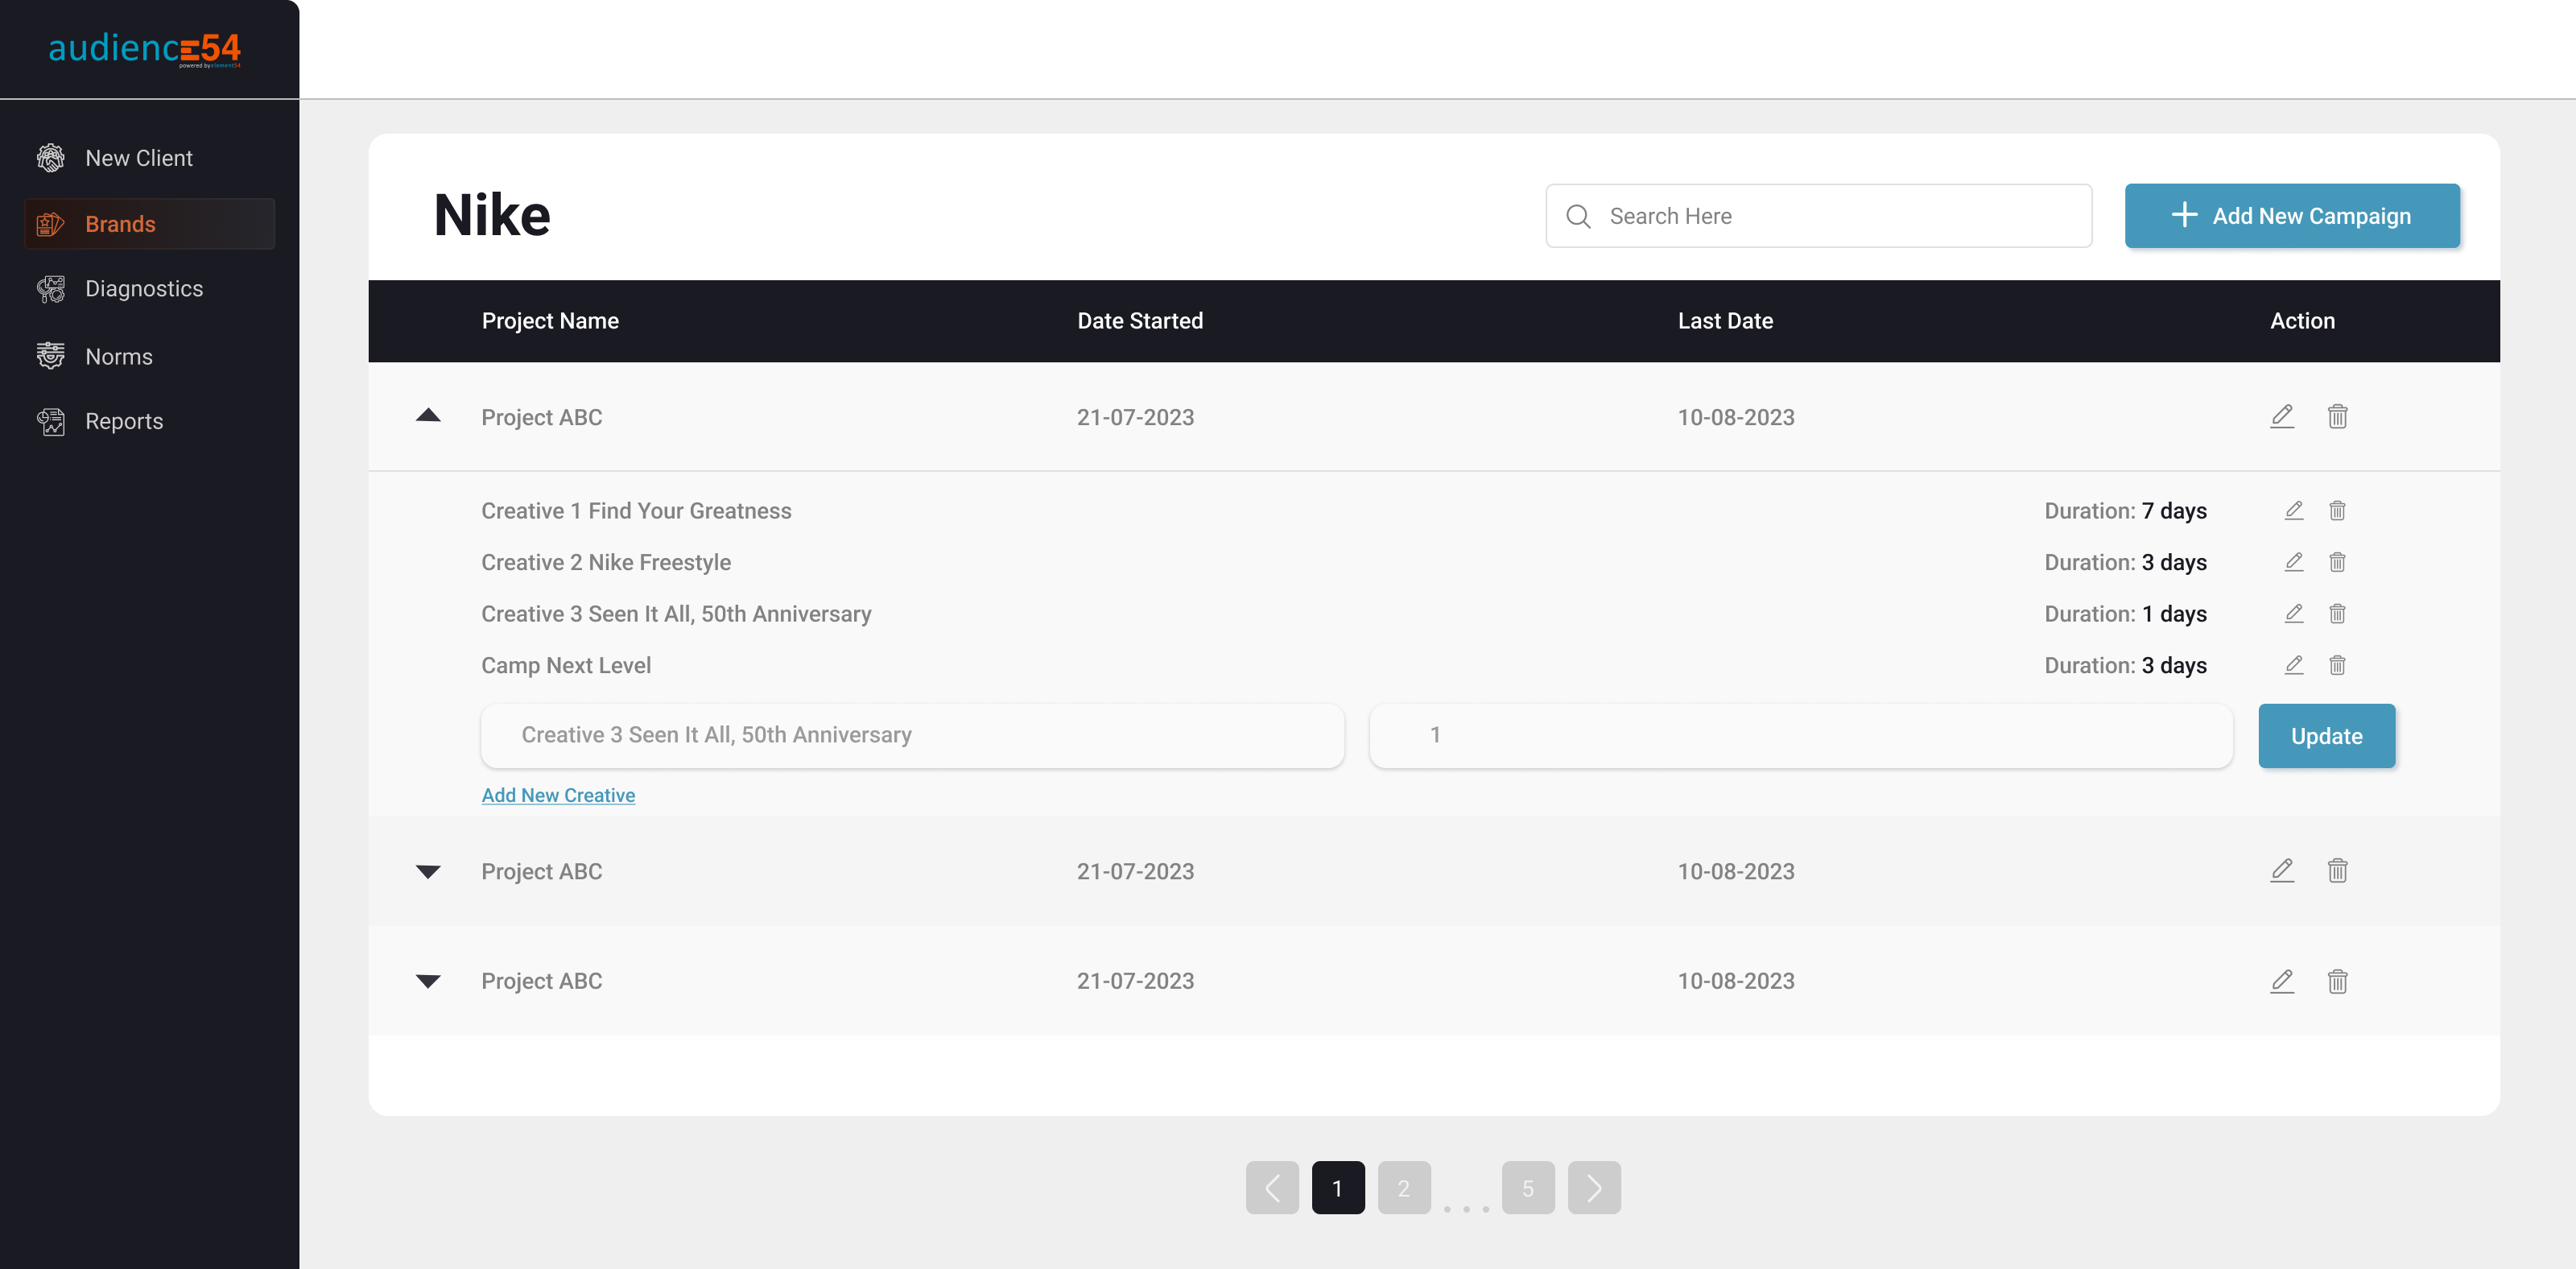Delete Creative 2 Nike Freestyle
Viewport: 2576px width, 1269px height.
pyautogui.click(x=2337, y=562)
